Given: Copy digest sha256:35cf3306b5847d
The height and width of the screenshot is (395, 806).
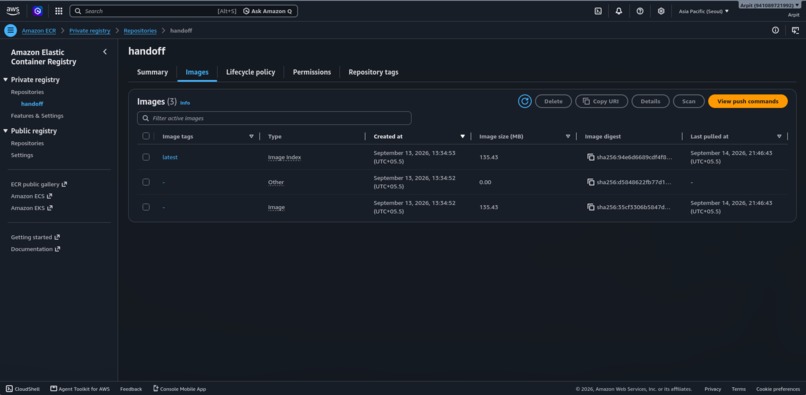Looking at the screenshot, I should pyautogui.click(x=591, y=207).
